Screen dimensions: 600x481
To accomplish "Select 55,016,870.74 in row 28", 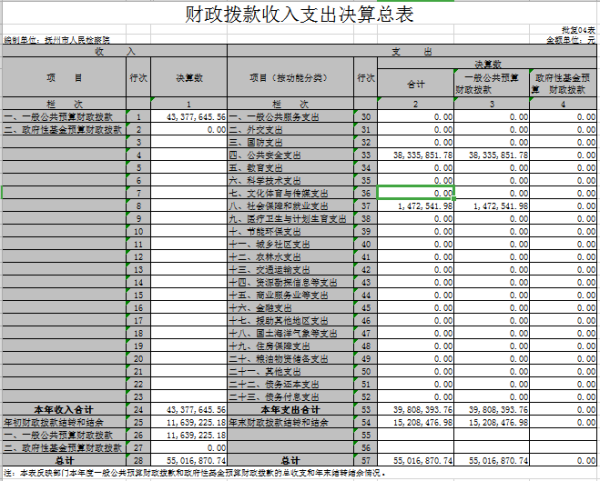I will click(x=189, y=460).
